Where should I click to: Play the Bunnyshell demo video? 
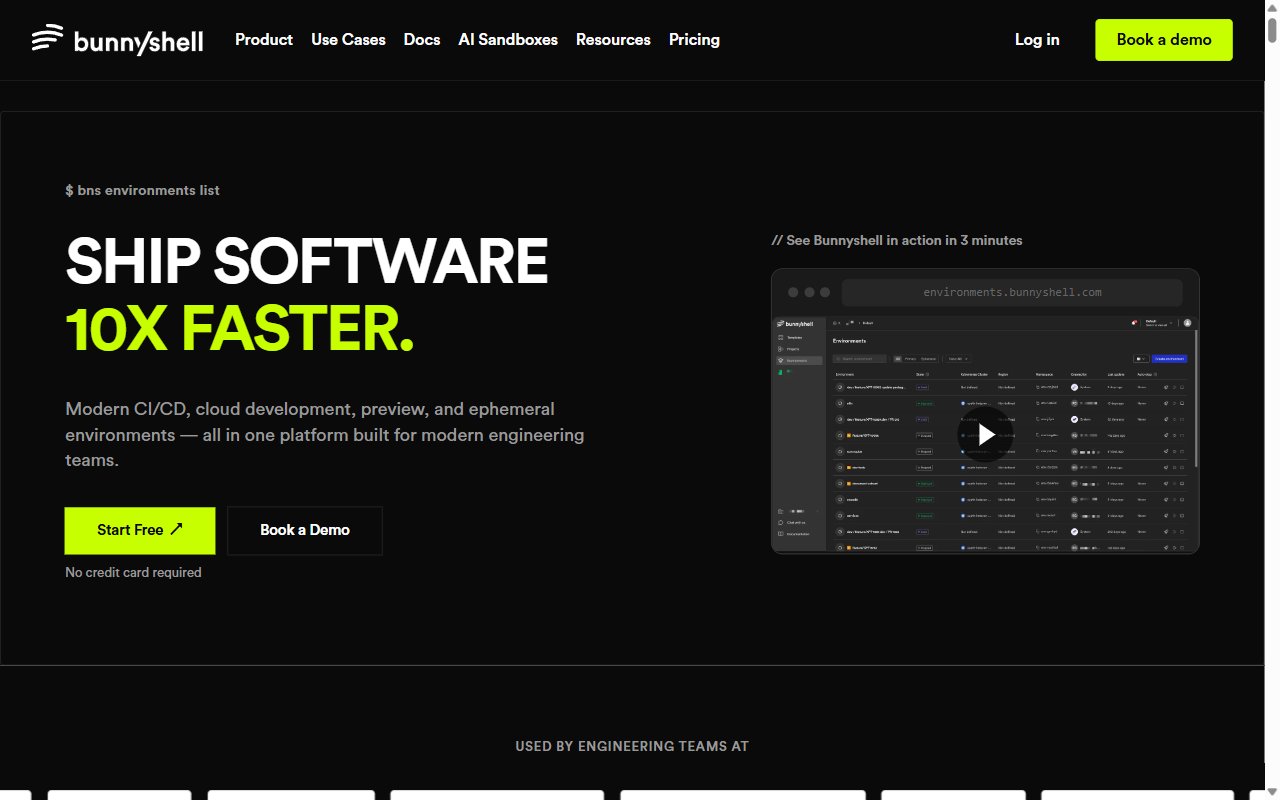click(x=985, y=434)
